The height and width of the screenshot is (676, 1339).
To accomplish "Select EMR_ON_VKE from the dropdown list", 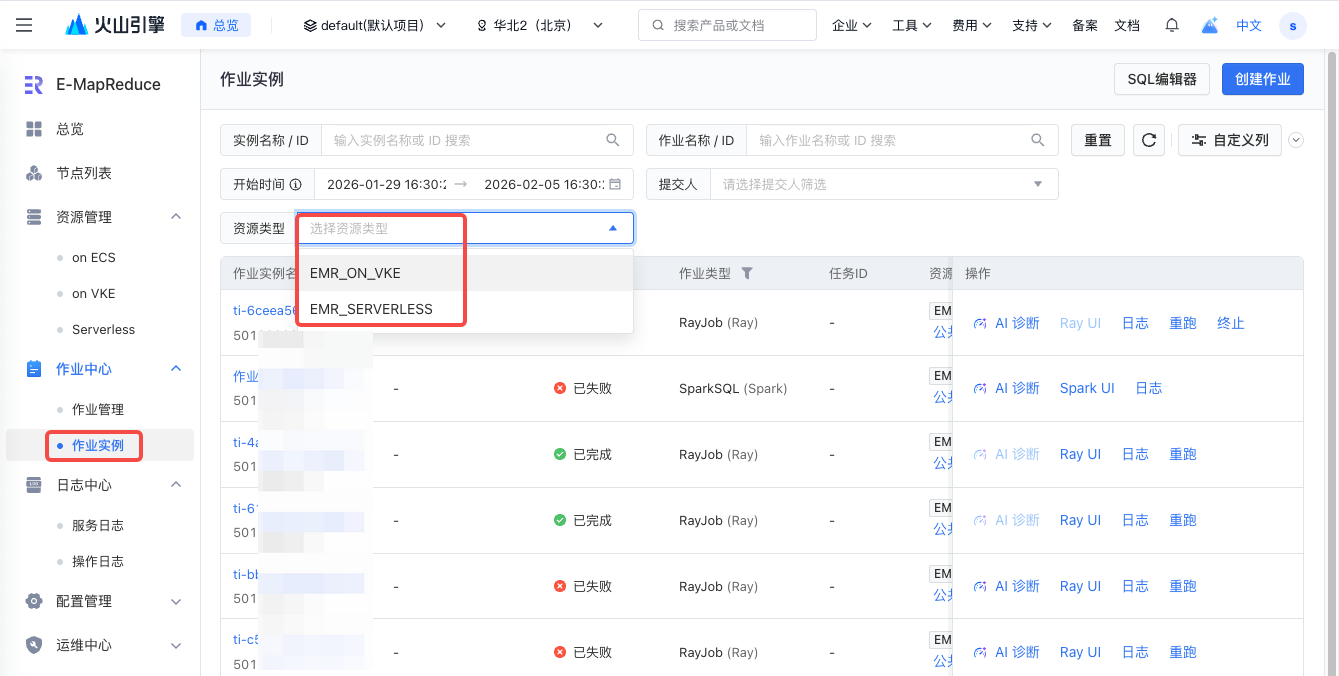I will [x=355, y=273].
